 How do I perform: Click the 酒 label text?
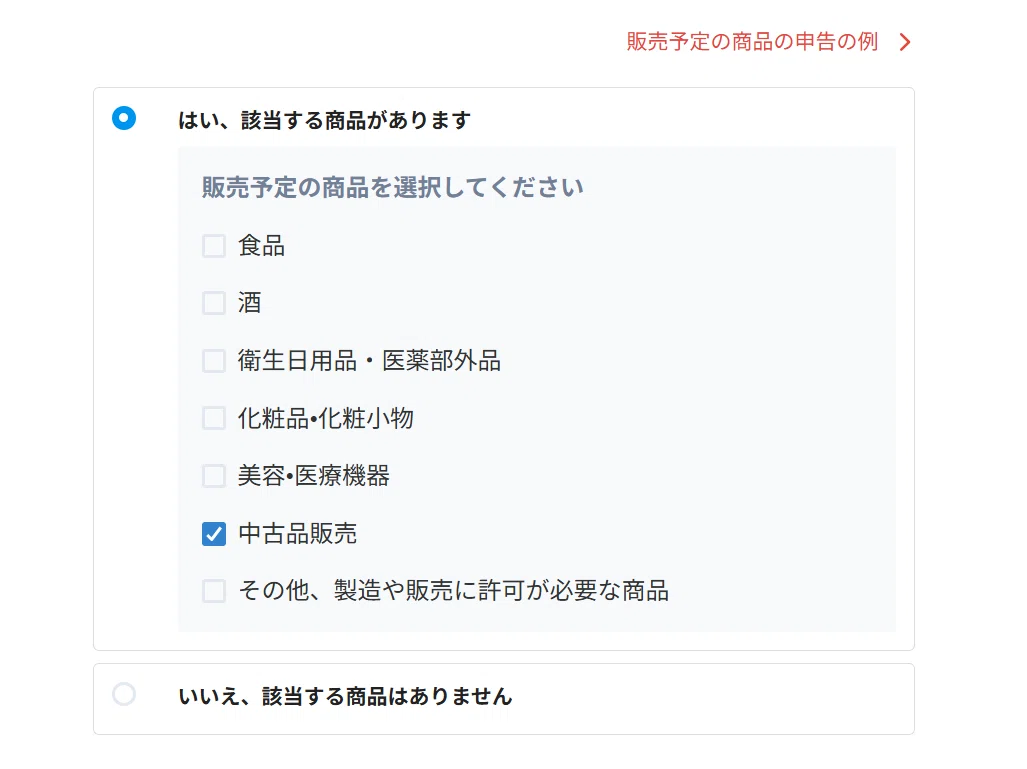click(x=250, y=303)
